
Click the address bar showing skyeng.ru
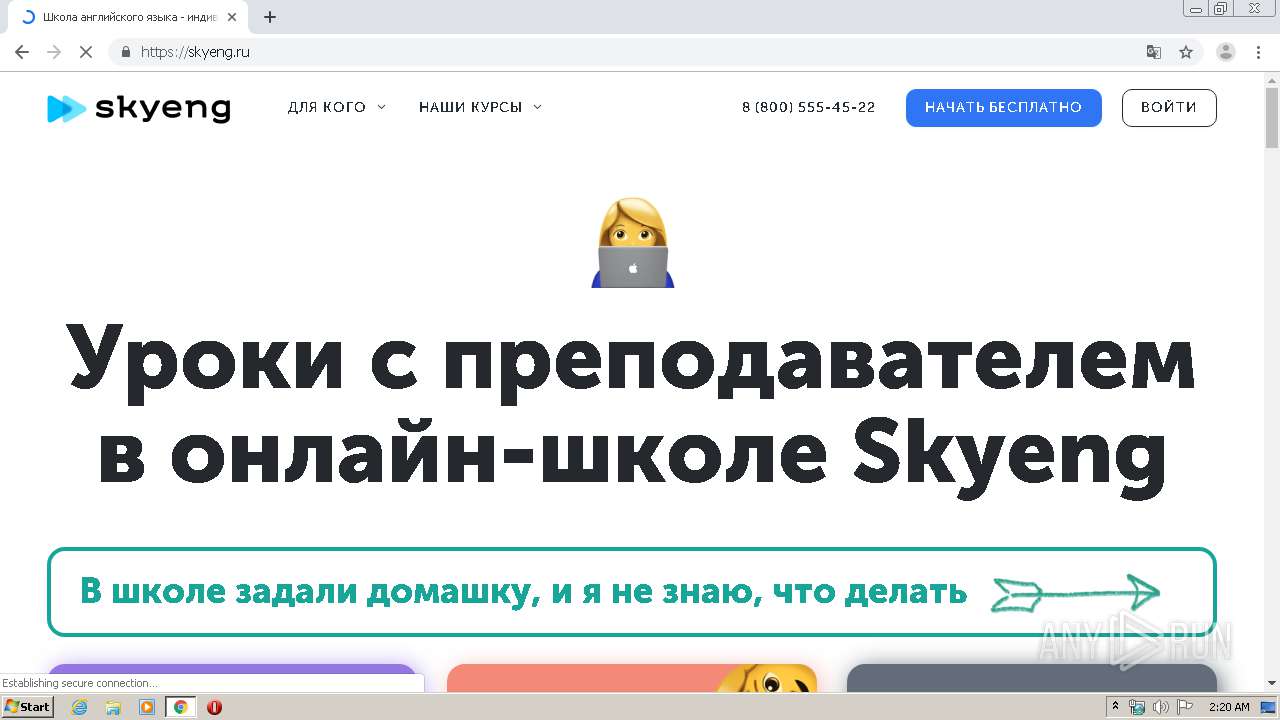[640, 52]
